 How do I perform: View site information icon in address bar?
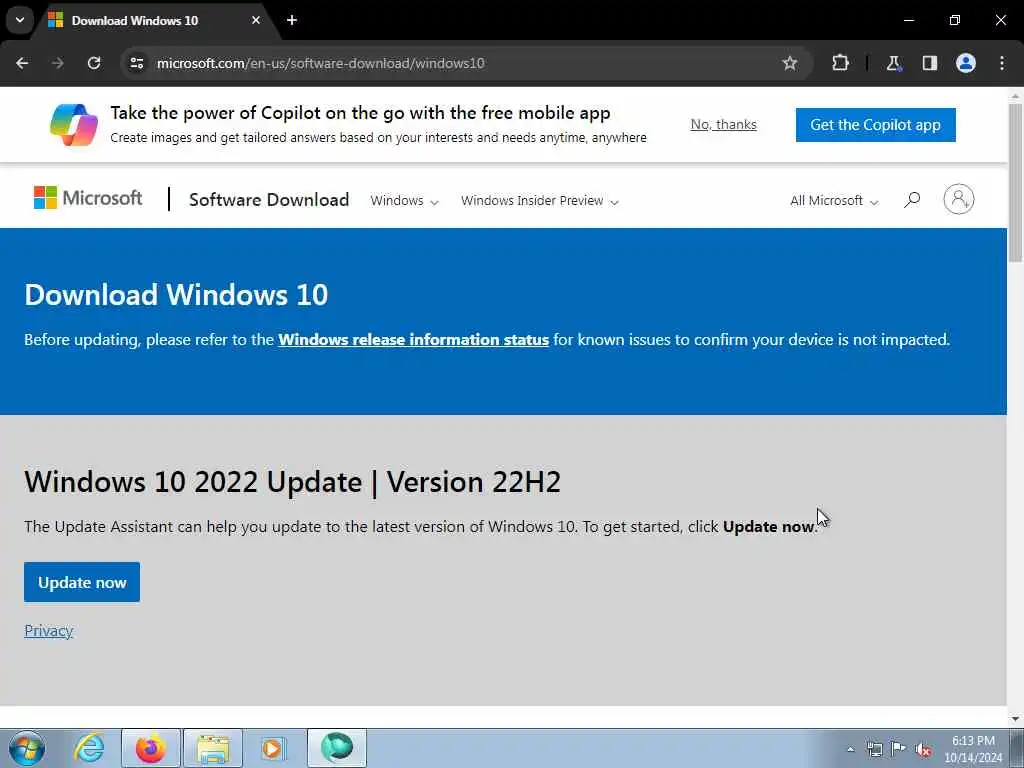pos(136,63)
